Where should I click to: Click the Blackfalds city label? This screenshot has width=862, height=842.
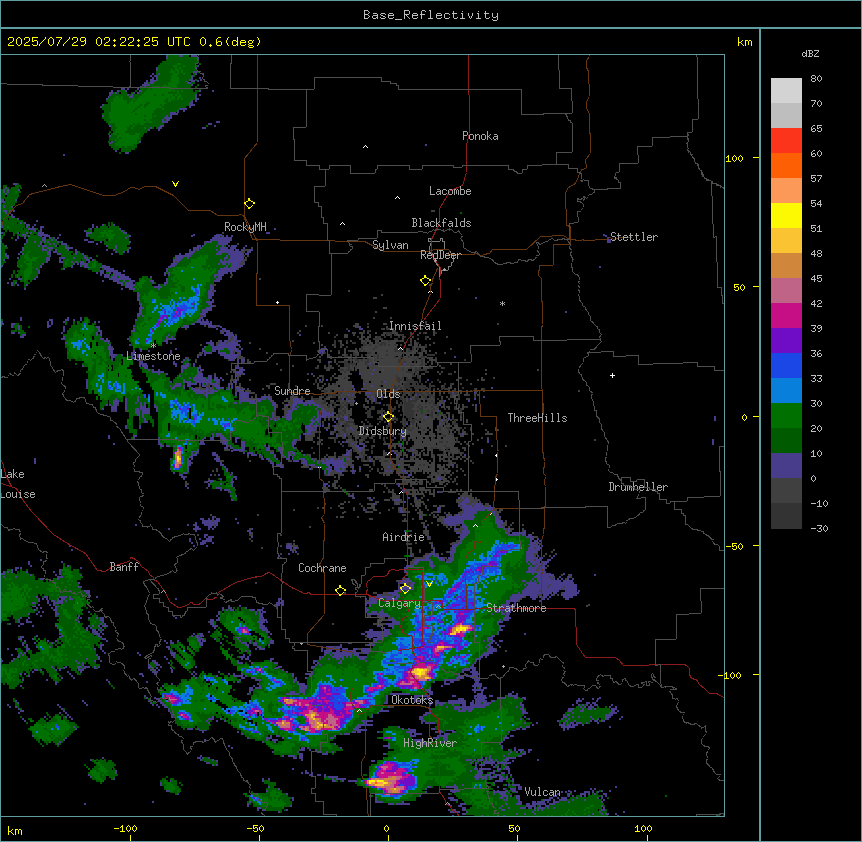441,223
